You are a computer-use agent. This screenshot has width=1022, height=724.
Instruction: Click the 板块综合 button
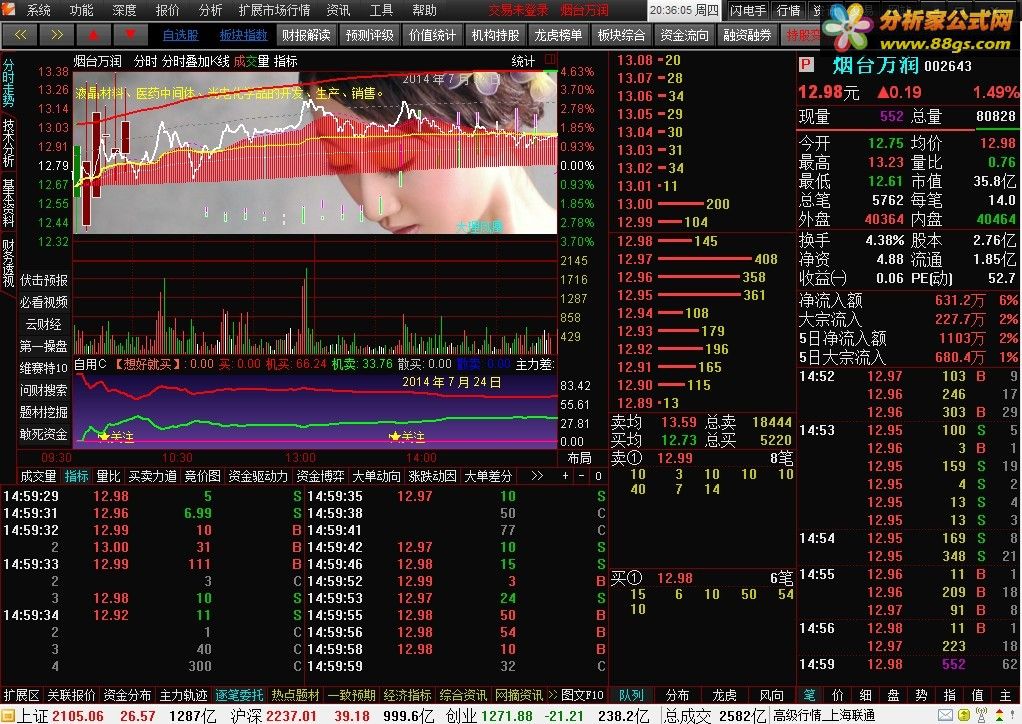click(x=622, y=35)
